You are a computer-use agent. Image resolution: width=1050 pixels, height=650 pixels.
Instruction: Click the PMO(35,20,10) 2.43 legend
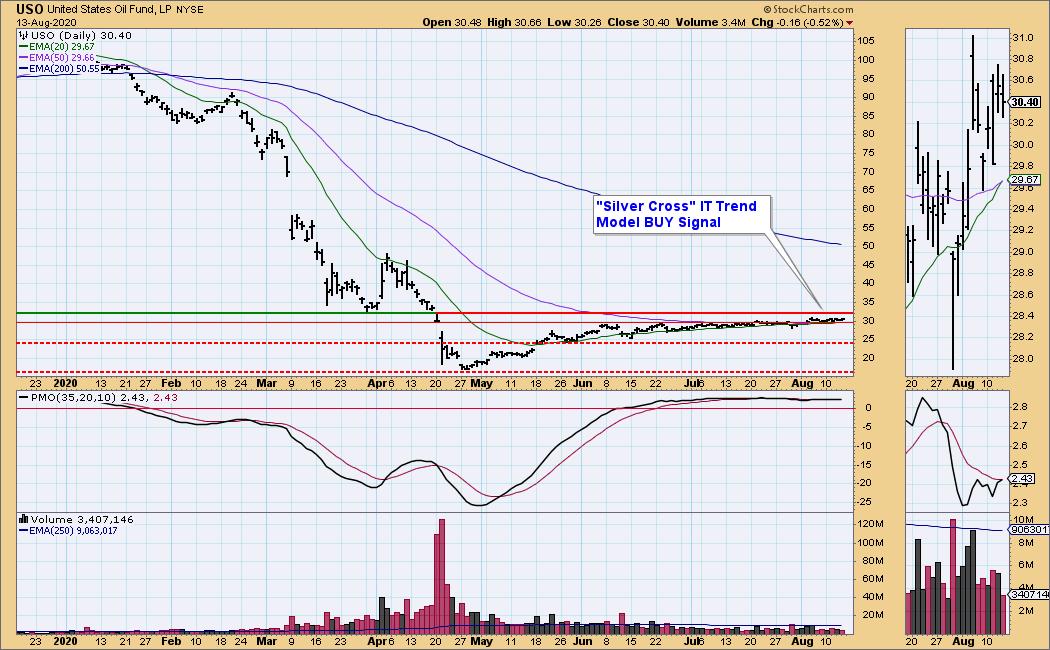click(98, 398)
